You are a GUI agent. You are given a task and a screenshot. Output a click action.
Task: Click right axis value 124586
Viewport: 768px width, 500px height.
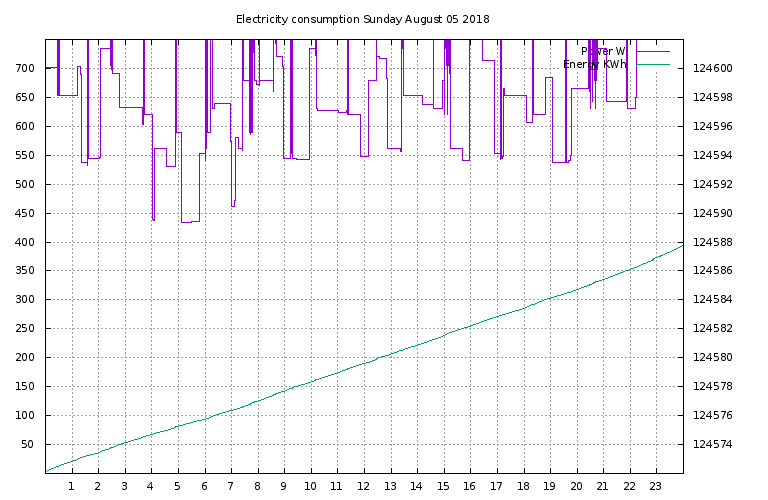point(713,270)
